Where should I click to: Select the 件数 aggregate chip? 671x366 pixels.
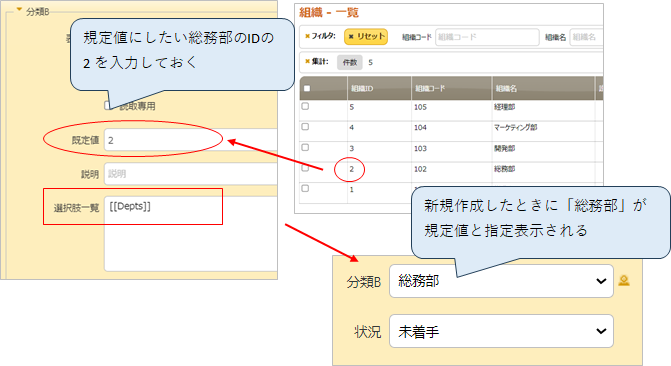click(350, 62)
